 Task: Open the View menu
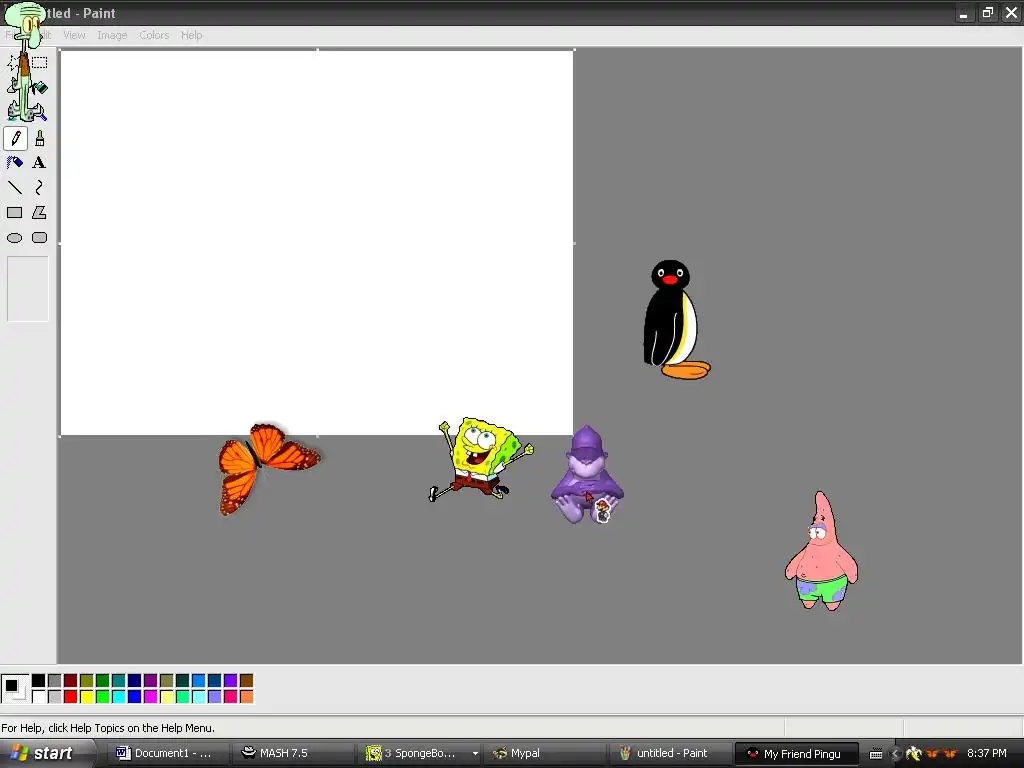[74, 35]
